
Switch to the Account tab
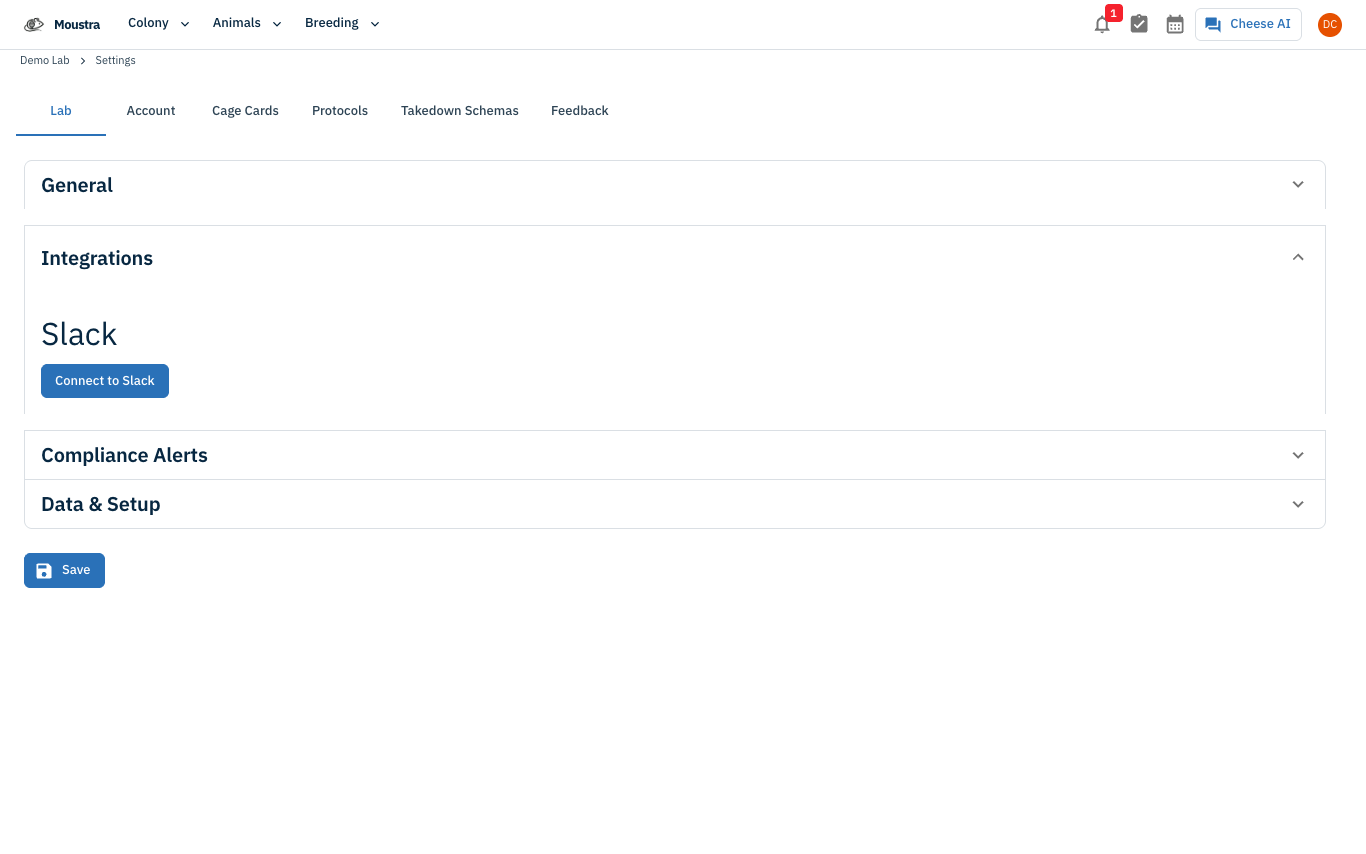pyautogui.click(x=151, y=111)
